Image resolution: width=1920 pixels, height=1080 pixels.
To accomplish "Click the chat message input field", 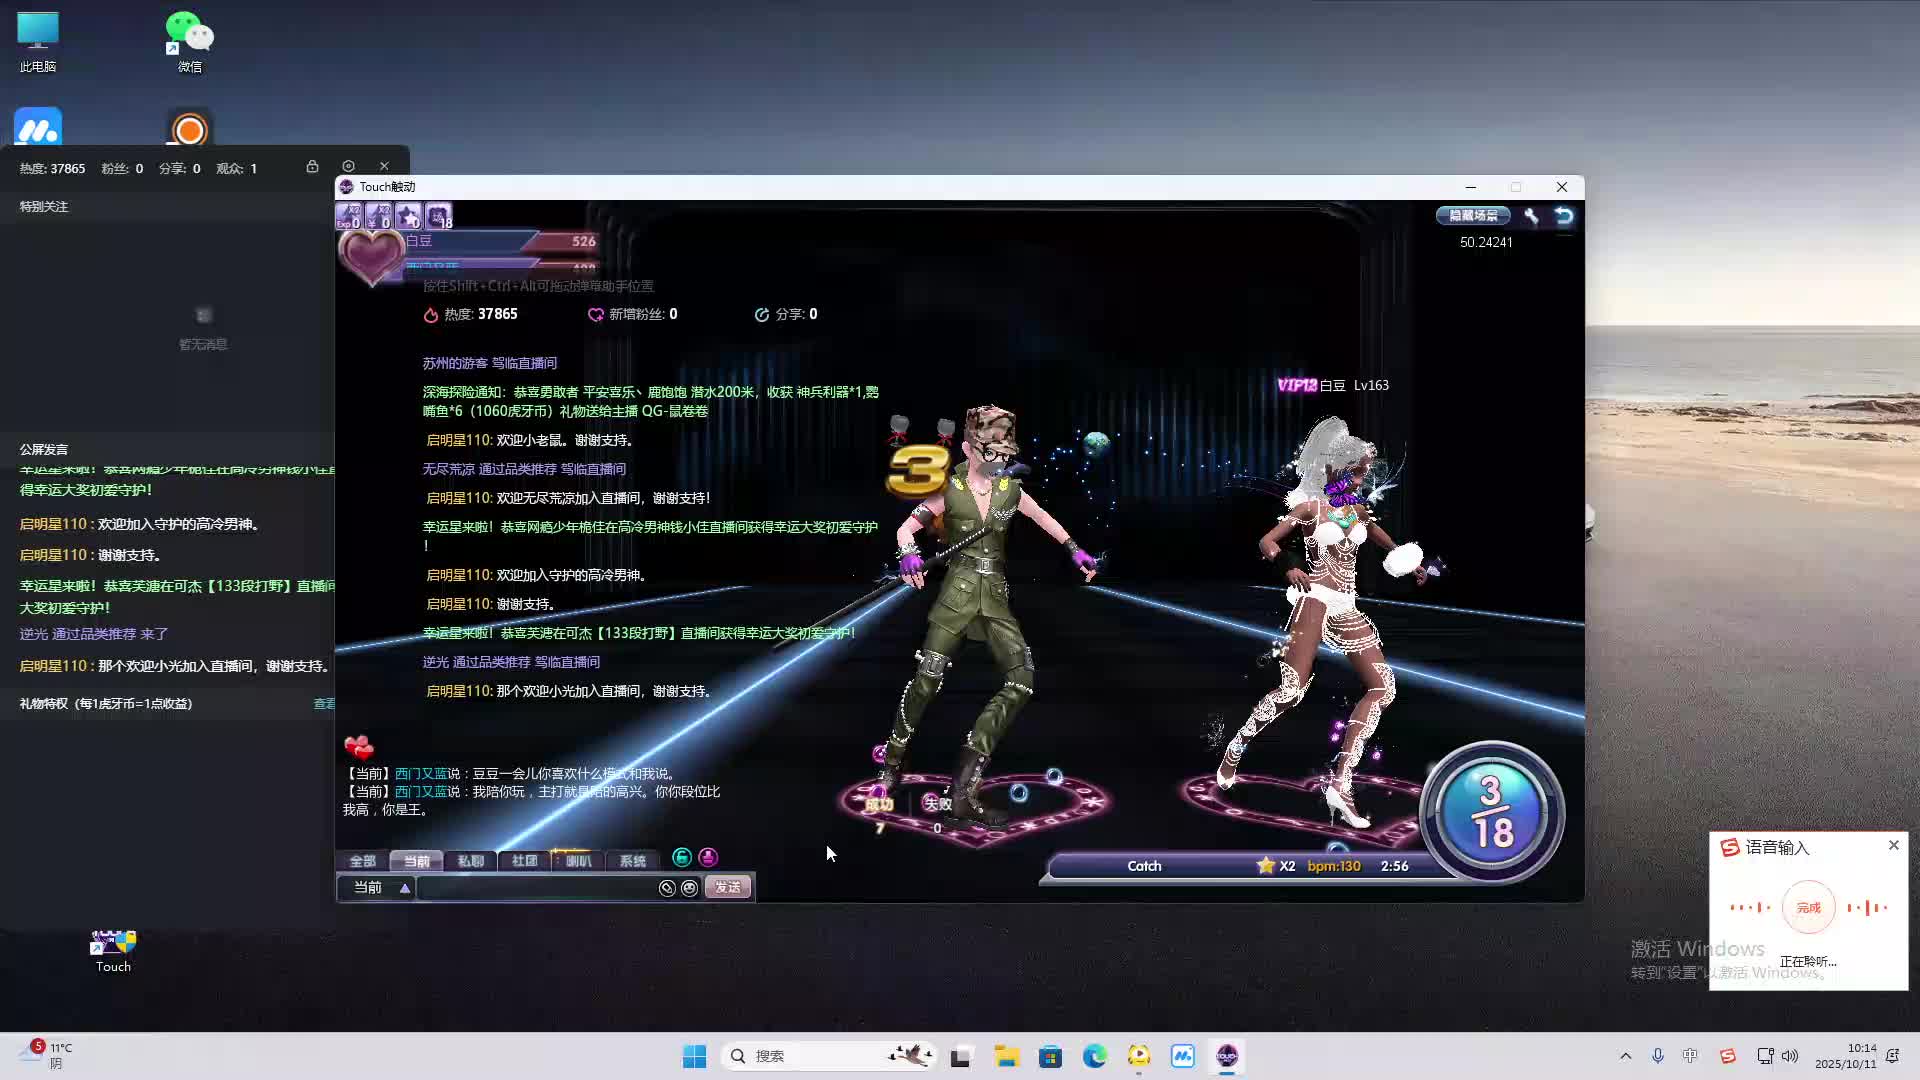I will coord(535,888).
